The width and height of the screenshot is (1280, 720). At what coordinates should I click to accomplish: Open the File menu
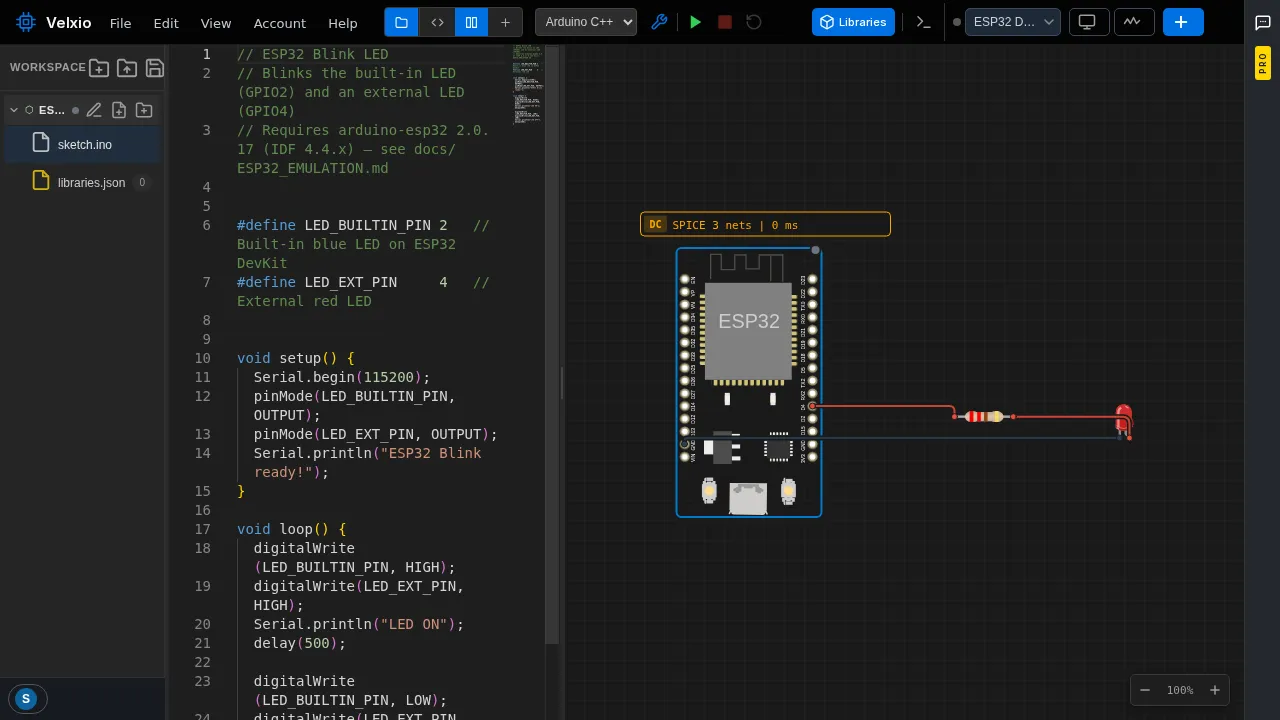pyautogui.click(x=120, y=23)
